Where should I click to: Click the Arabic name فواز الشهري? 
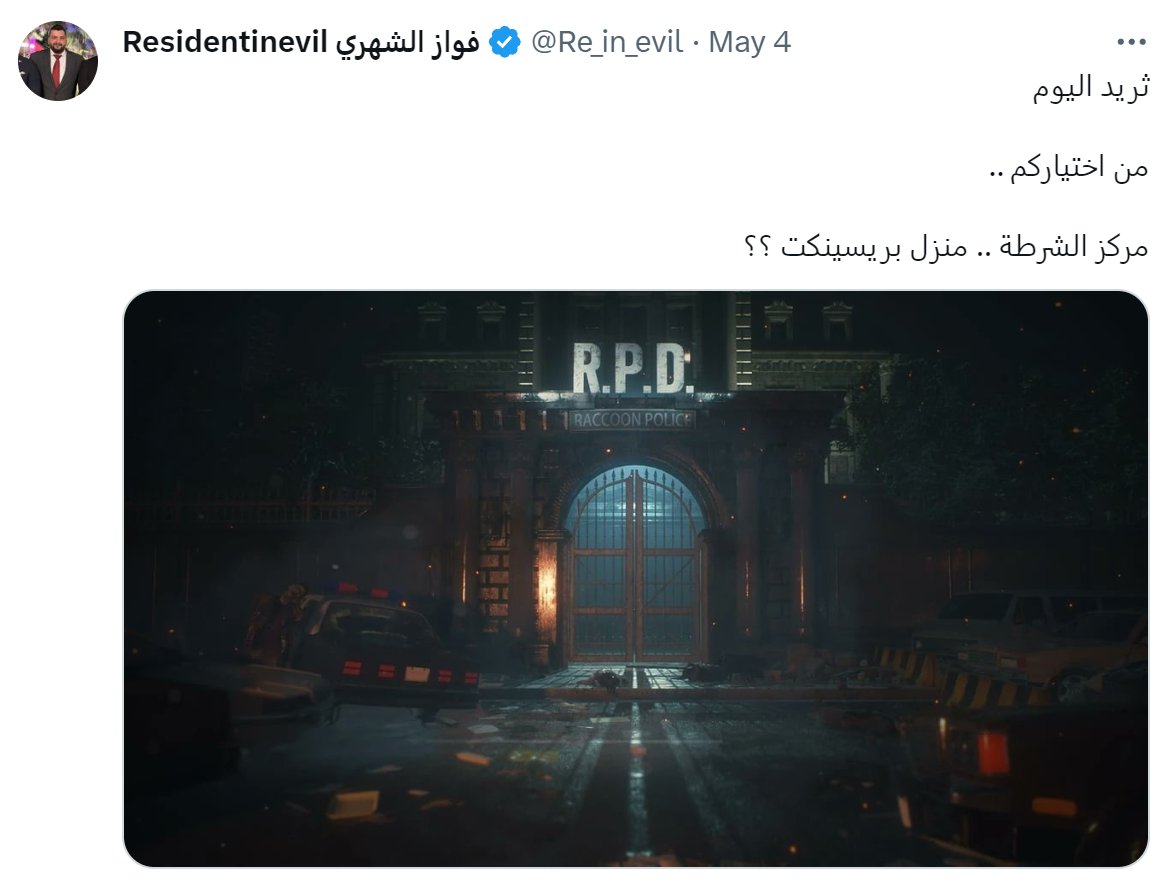408,43
